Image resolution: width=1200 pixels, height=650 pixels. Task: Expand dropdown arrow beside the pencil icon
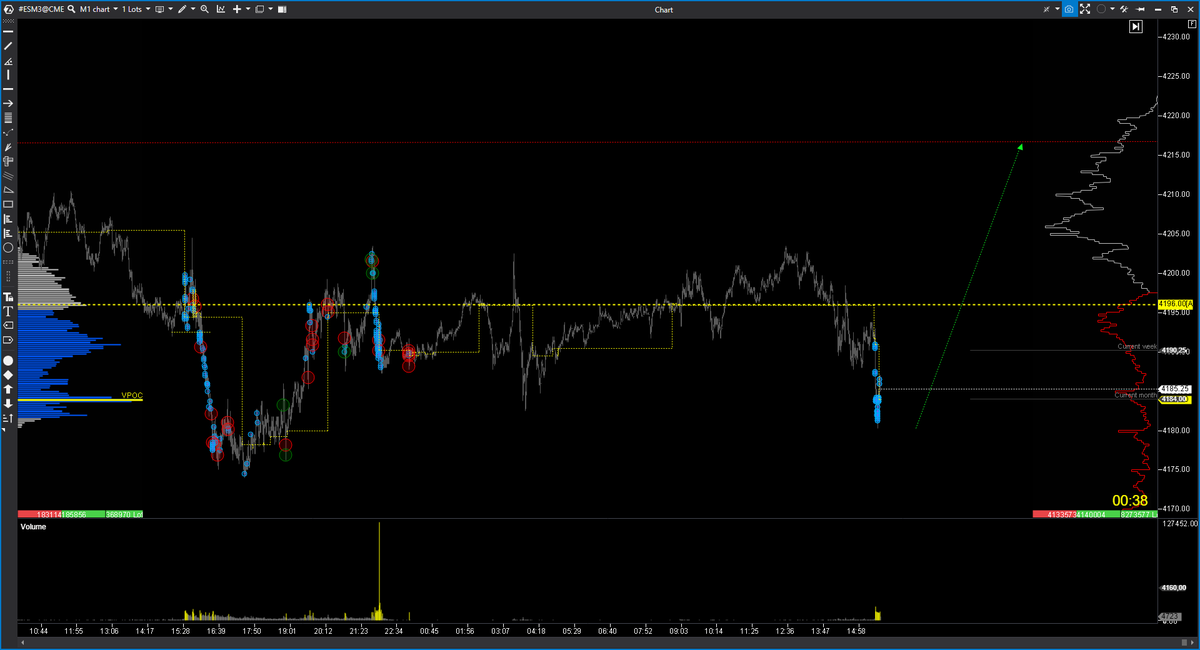pos(193,9)
